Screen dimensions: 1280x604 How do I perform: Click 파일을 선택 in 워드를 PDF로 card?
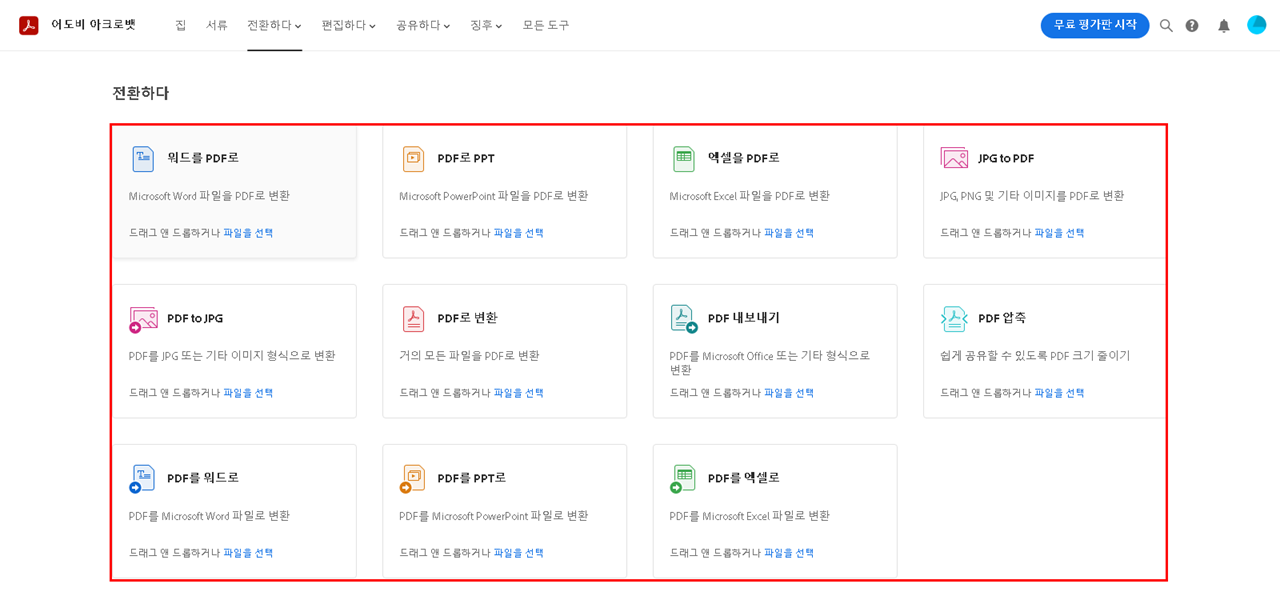pos(248,233)
